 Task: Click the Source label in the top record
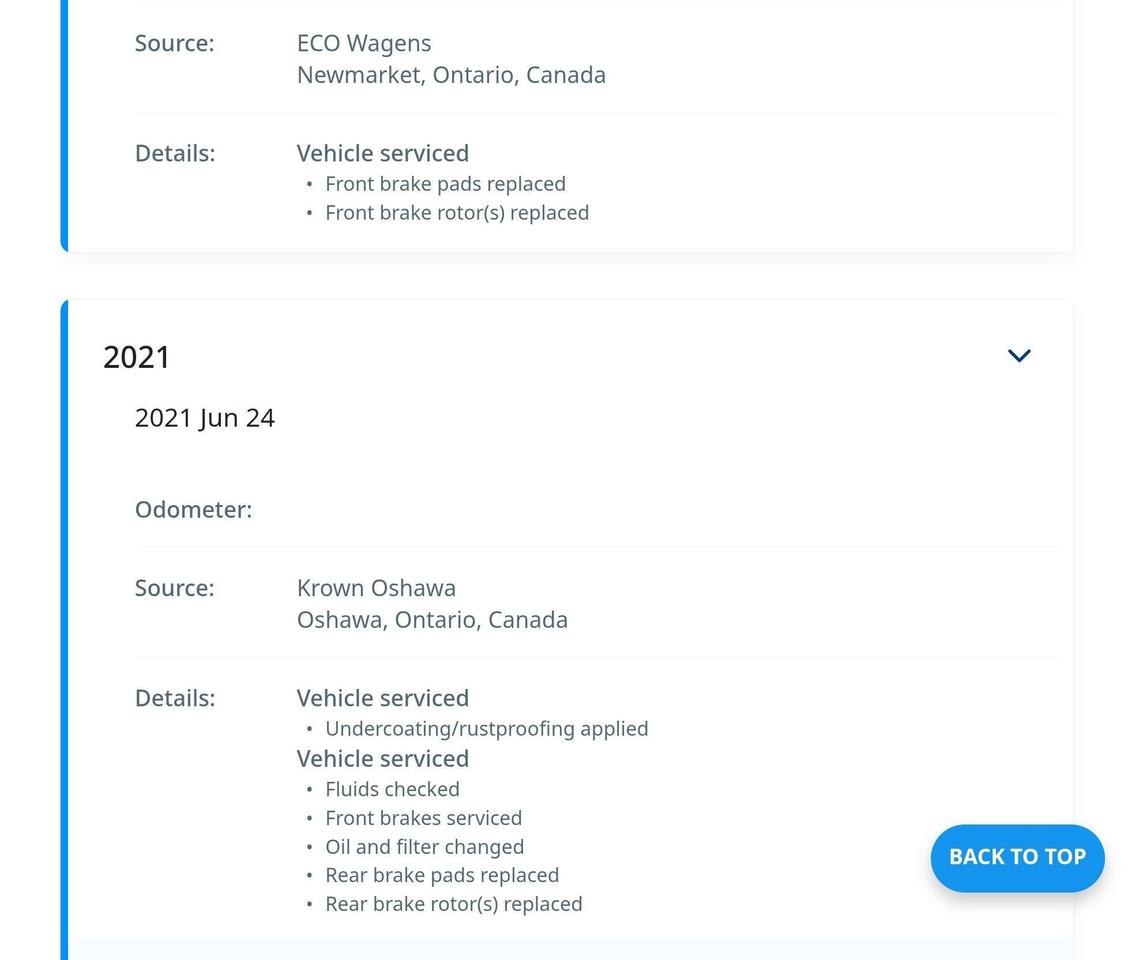coord(174,43)
